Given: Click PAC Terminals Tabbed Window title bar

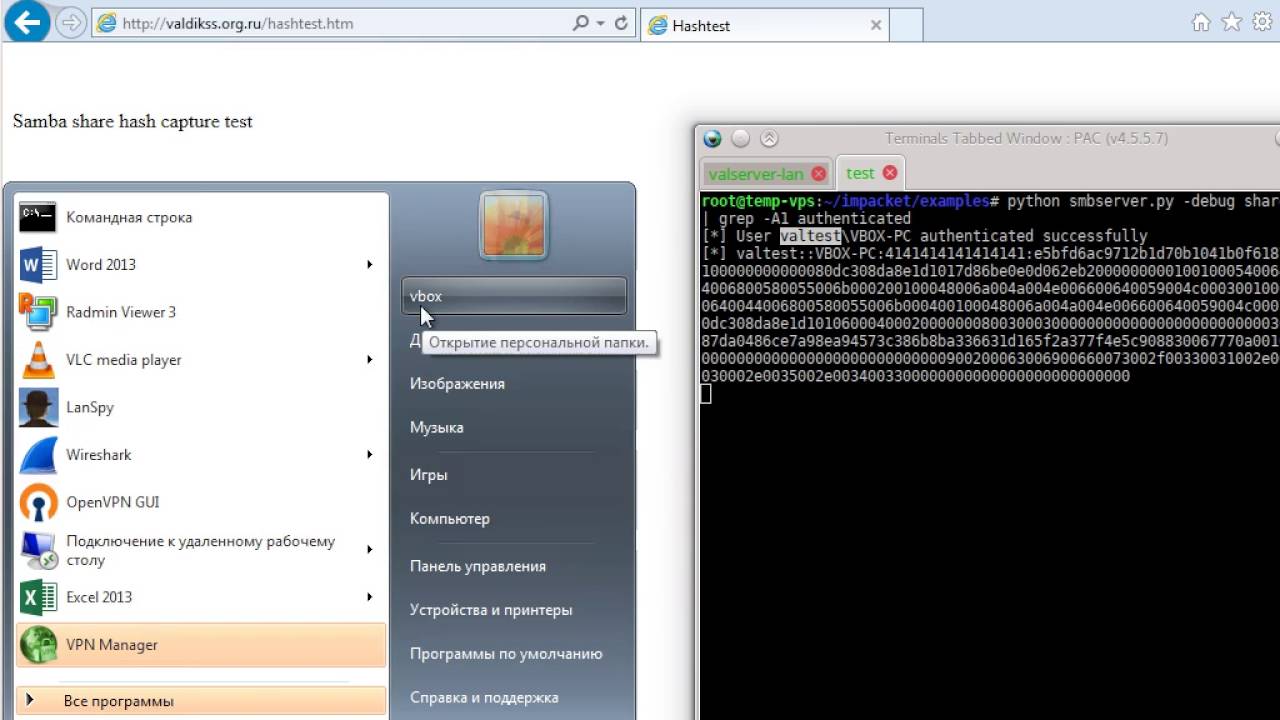Looking at the screenshot, I should pyautogui.click(x=1026, y=139).
